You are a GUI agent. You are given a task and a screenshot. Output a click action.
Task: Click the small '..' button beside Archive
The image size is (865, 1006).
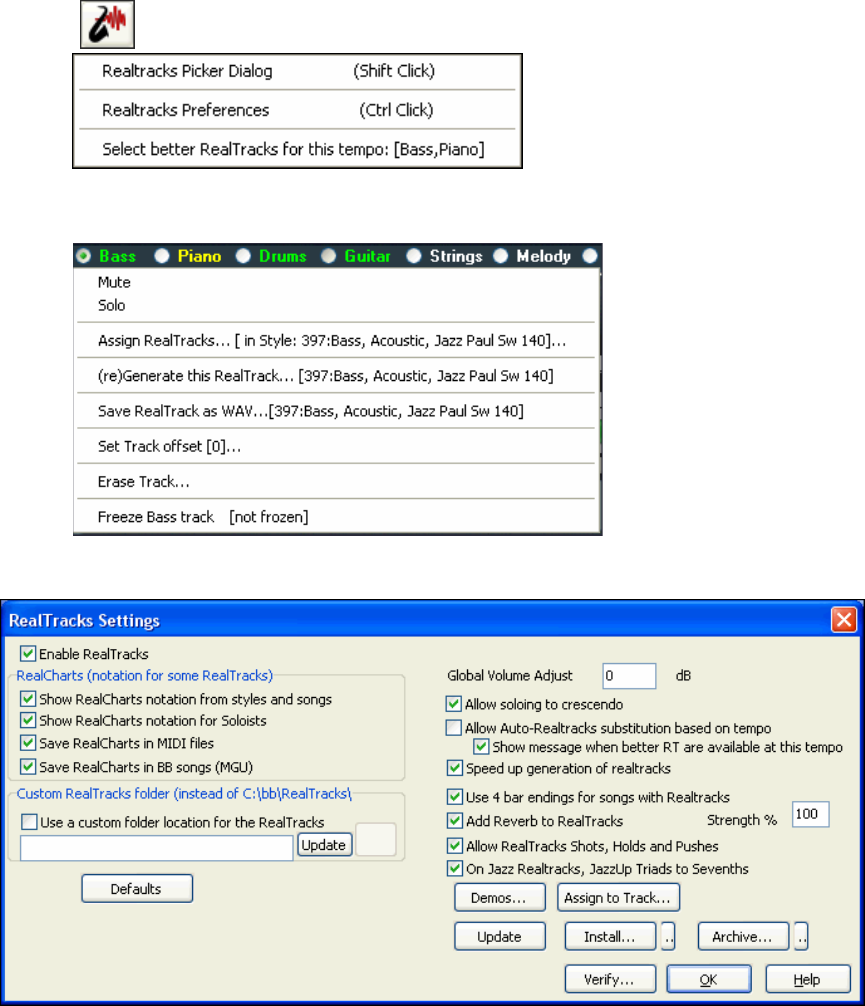pyautogui.click(x=801, y=937)
